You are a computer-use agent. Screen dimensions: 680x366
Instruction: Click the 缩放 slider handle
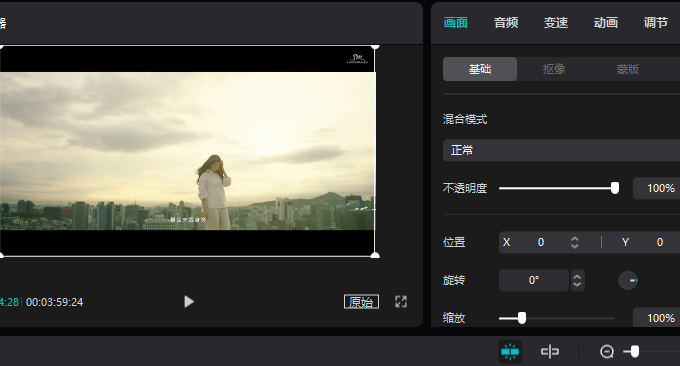522,318
